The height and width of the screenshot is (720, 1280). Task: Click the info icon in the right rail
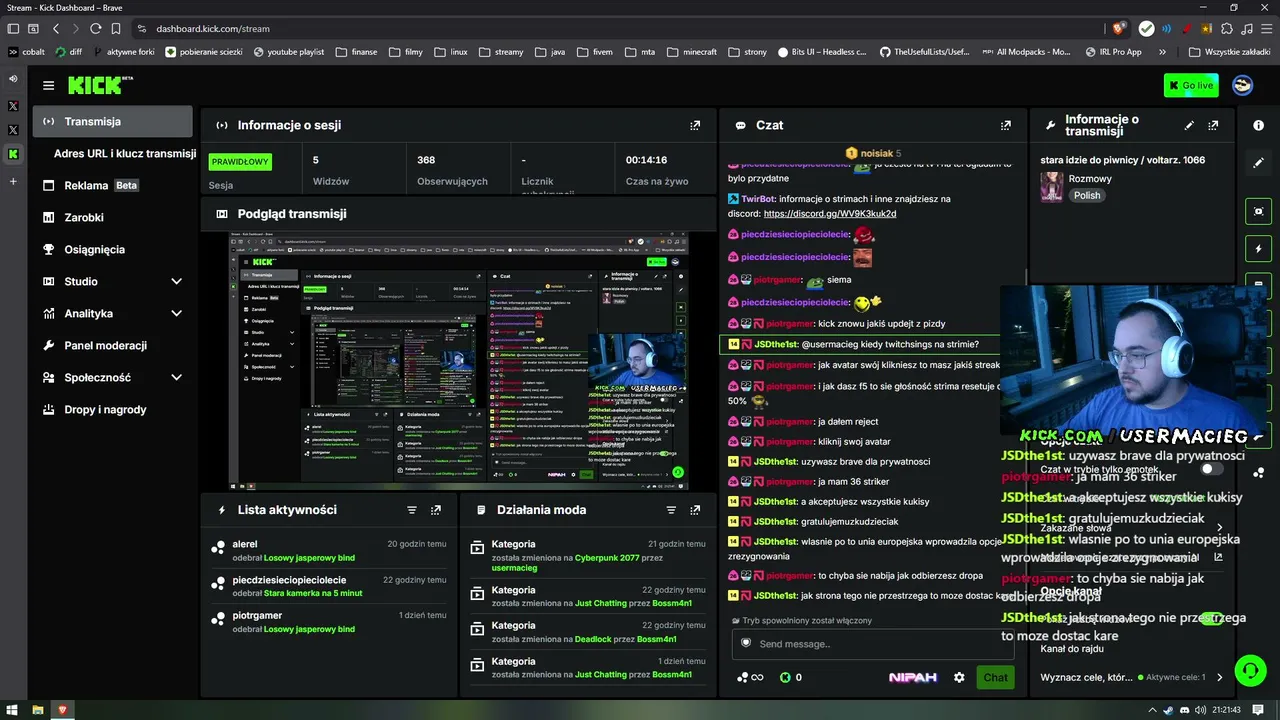[x=1259, y=125]
